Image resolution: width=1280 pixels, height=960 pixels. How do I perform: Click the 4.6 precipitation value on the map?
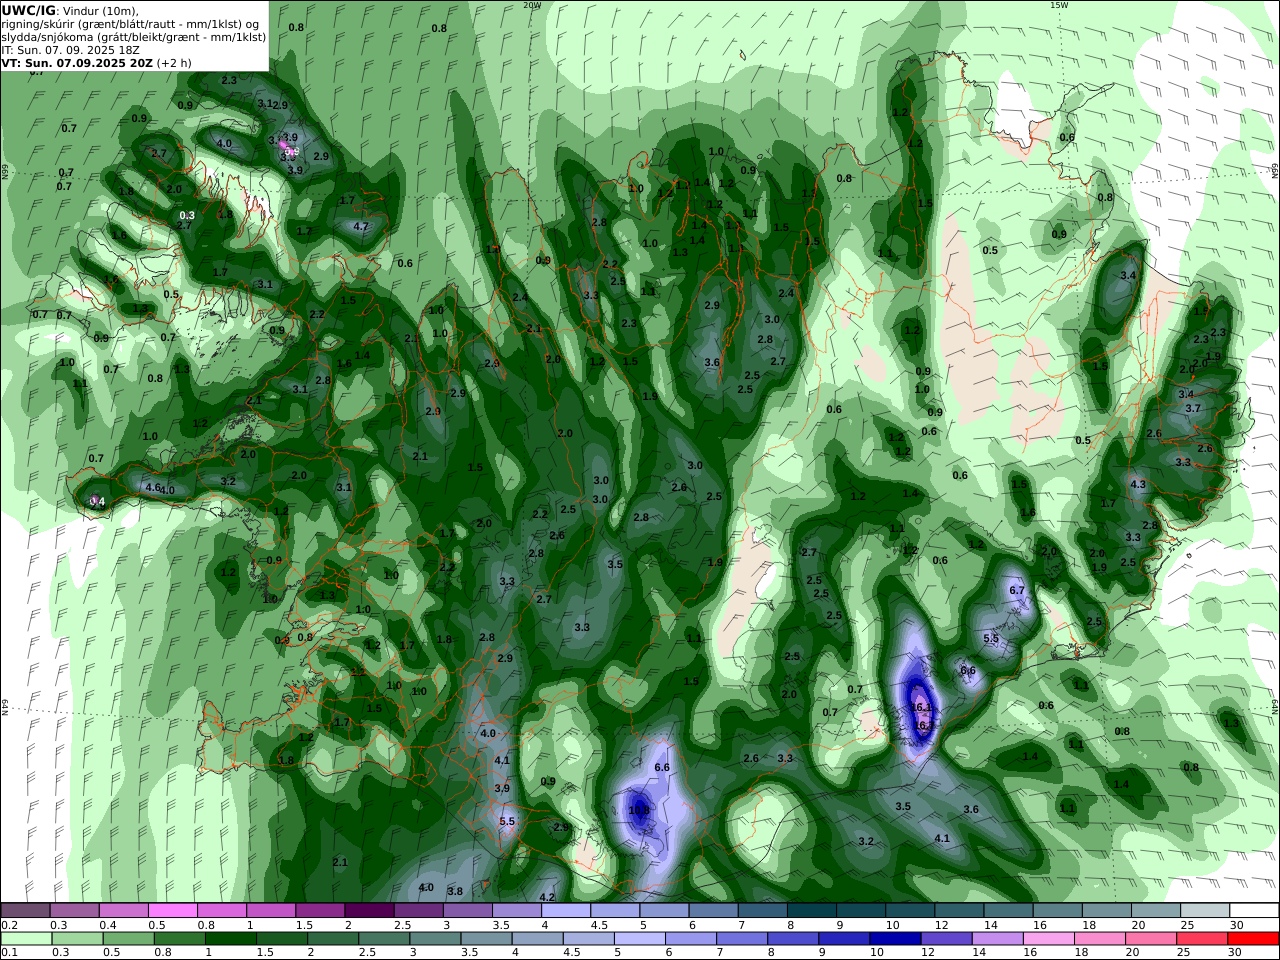pyautogui.click(x=153, y=487)
